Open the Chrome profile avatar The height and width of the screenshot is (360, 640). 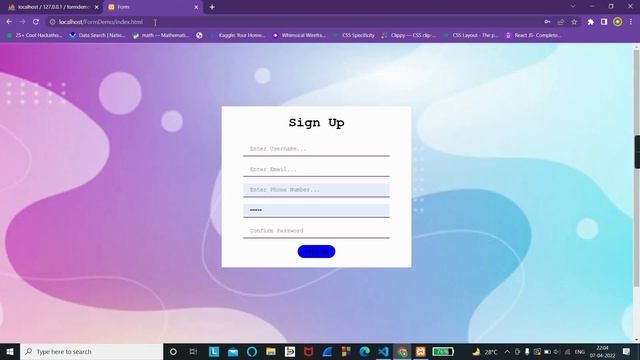pyautogui.click(x=618, y=22)
